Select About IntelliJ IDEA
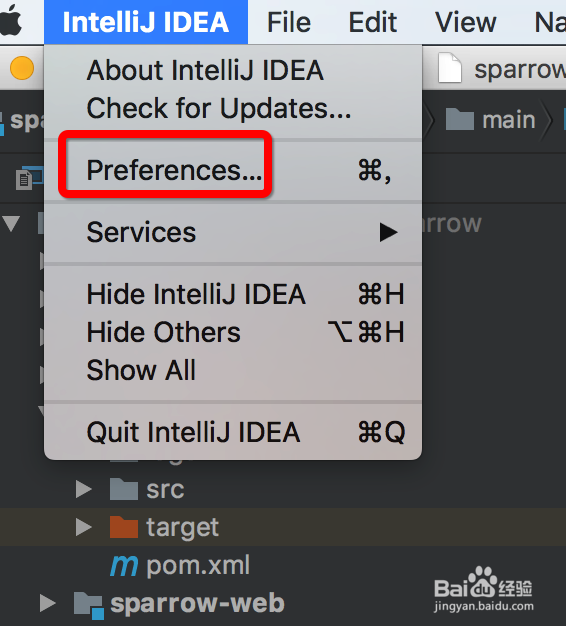The height and width of the screenshot is (626, 566). (x=233, y=70)
